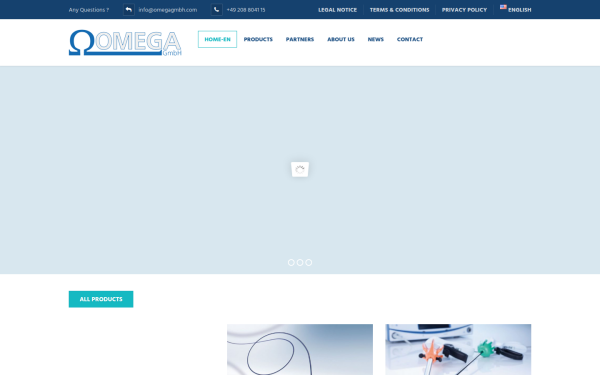Open the Privacy Policy link

tap(465, 10)
